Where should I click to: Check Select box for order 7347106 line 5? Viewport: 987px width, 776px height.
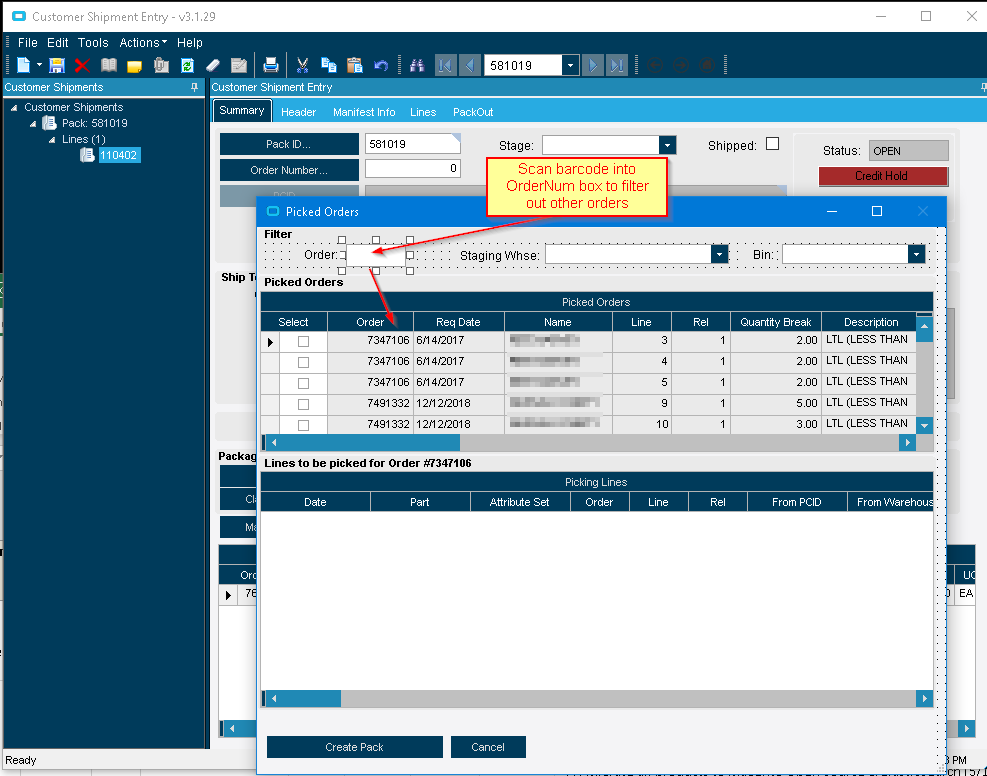click(x=303, y=383)
